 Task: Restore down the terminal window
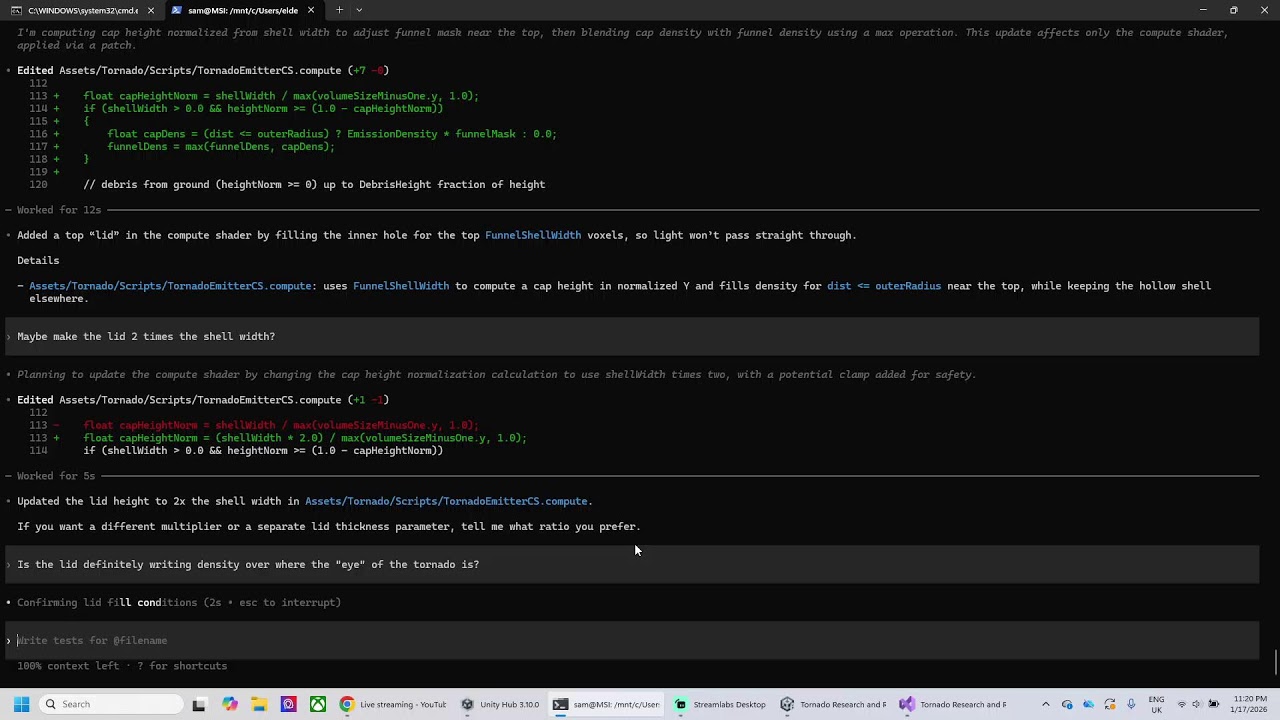(1233, 10)
